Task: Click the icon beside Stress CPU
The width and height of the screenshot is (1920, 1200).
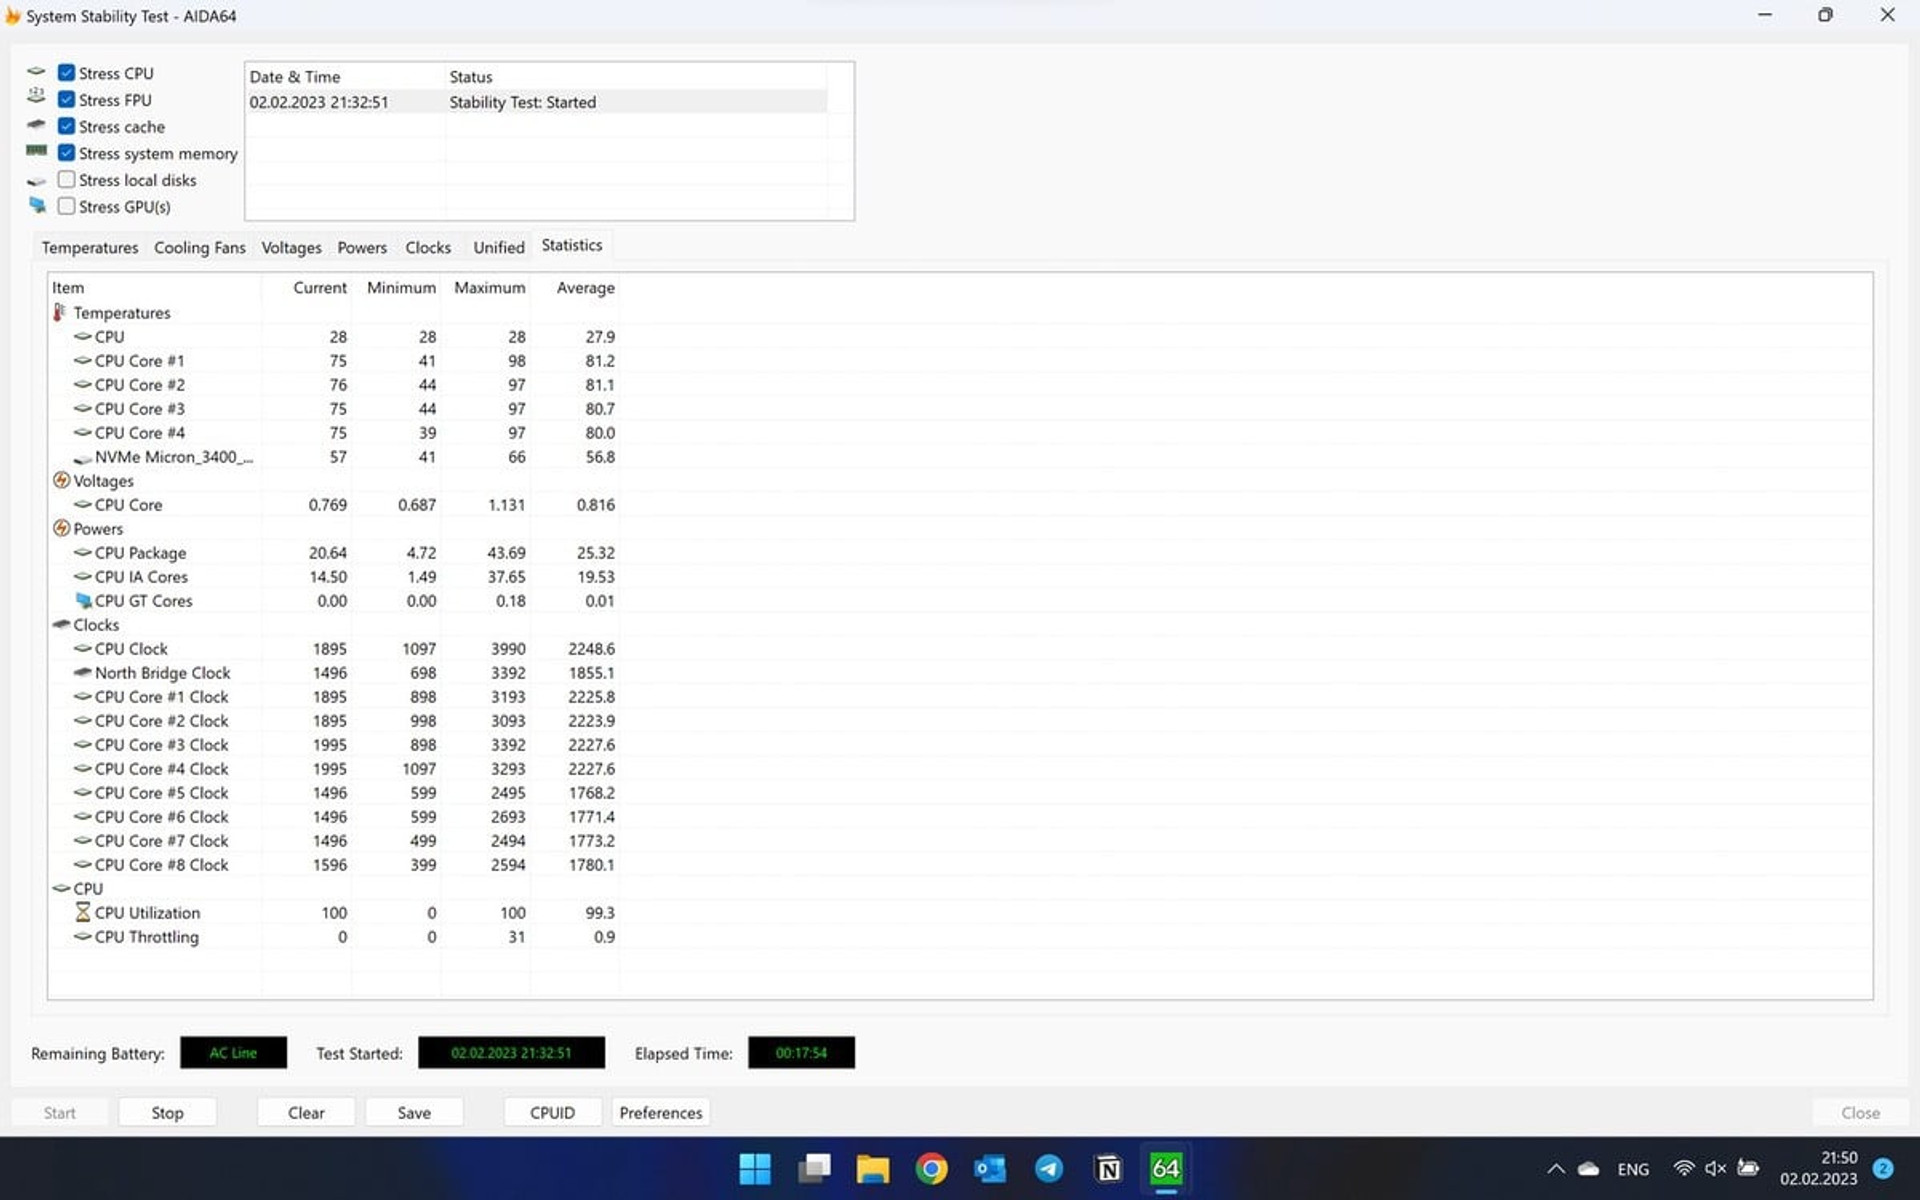Action: coord(36,72)
